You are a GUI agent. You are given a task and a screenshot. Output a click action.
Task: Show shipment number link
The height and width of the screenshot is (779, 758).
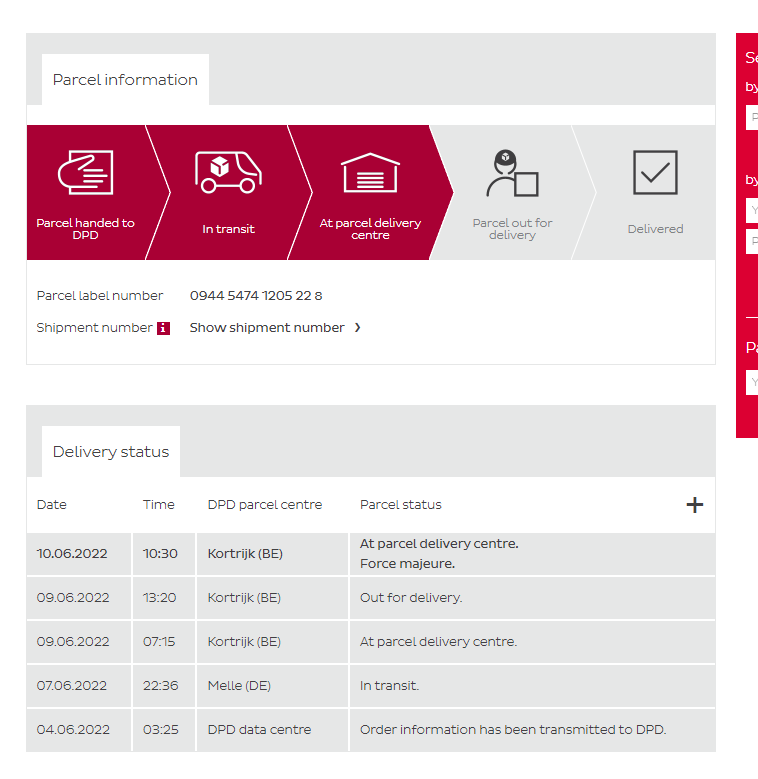267,328
